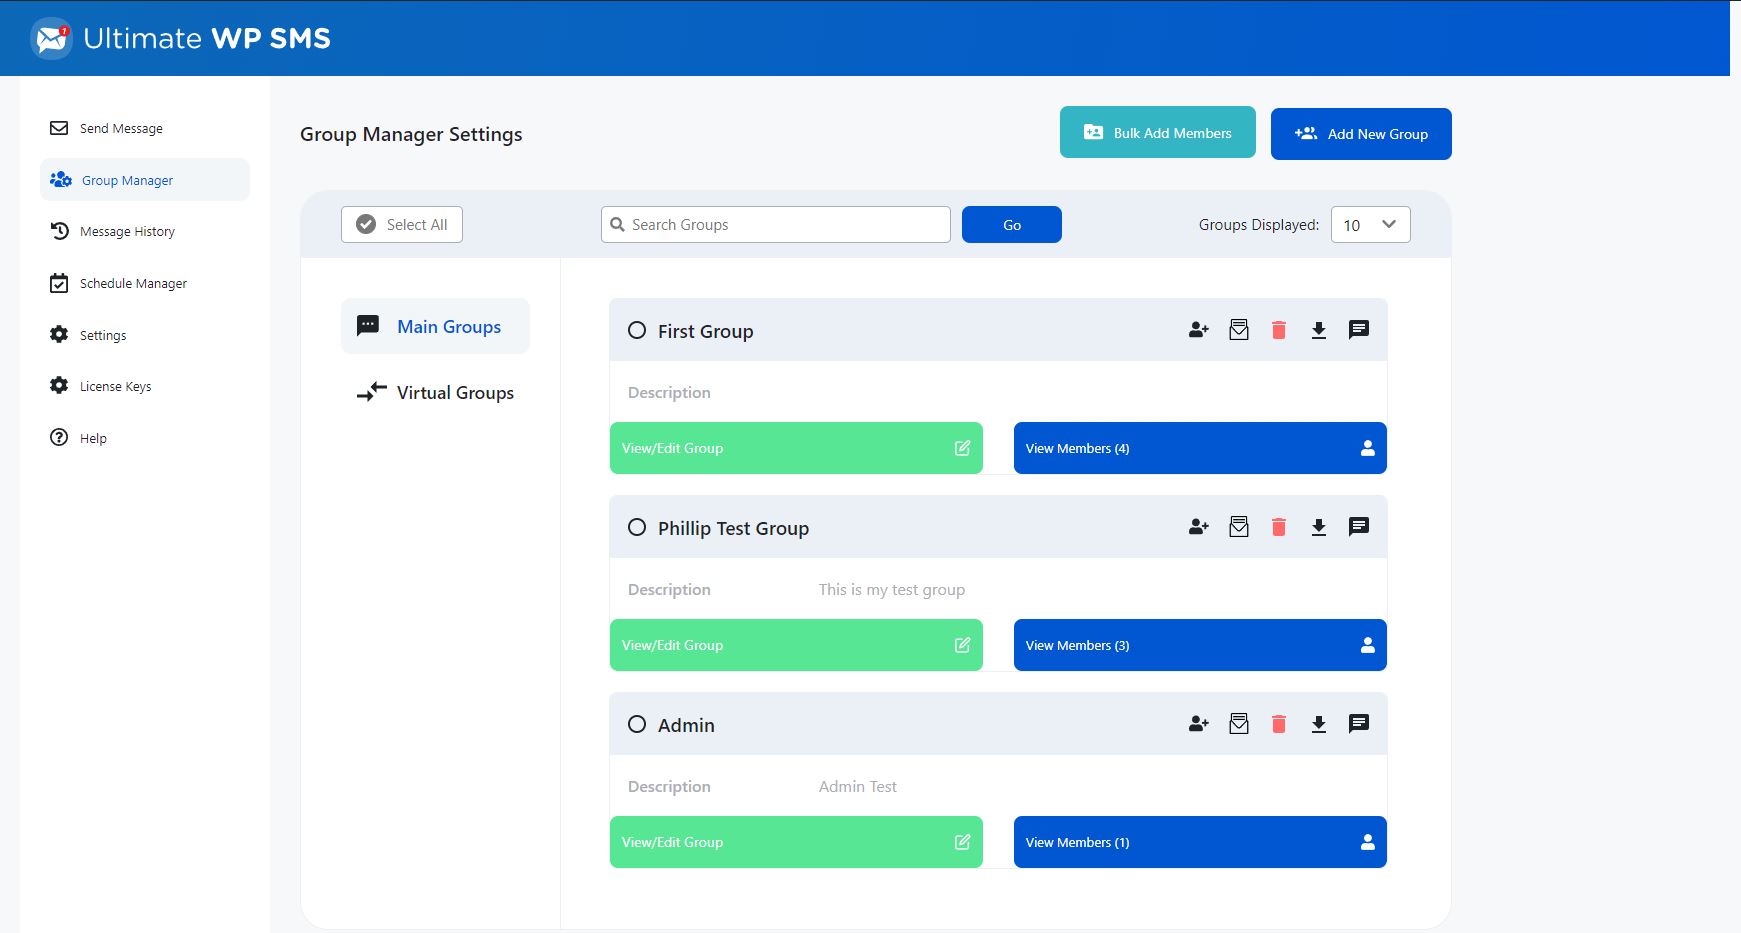Click View/Edit Group for Admin
This screenshot has height=933, width=1741.
[795, 842]
